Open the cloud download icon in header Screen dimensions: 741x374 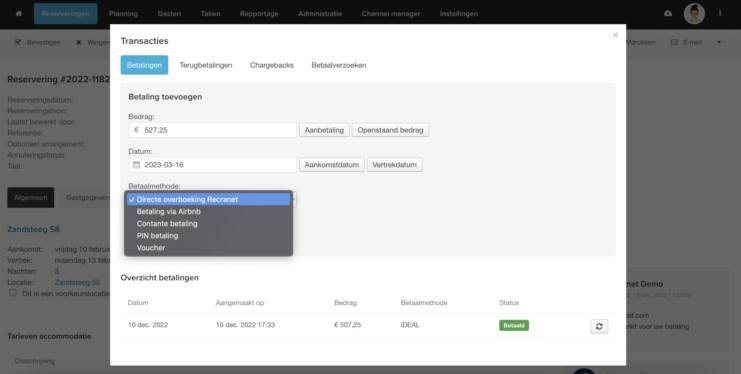[x=668, y=14]
